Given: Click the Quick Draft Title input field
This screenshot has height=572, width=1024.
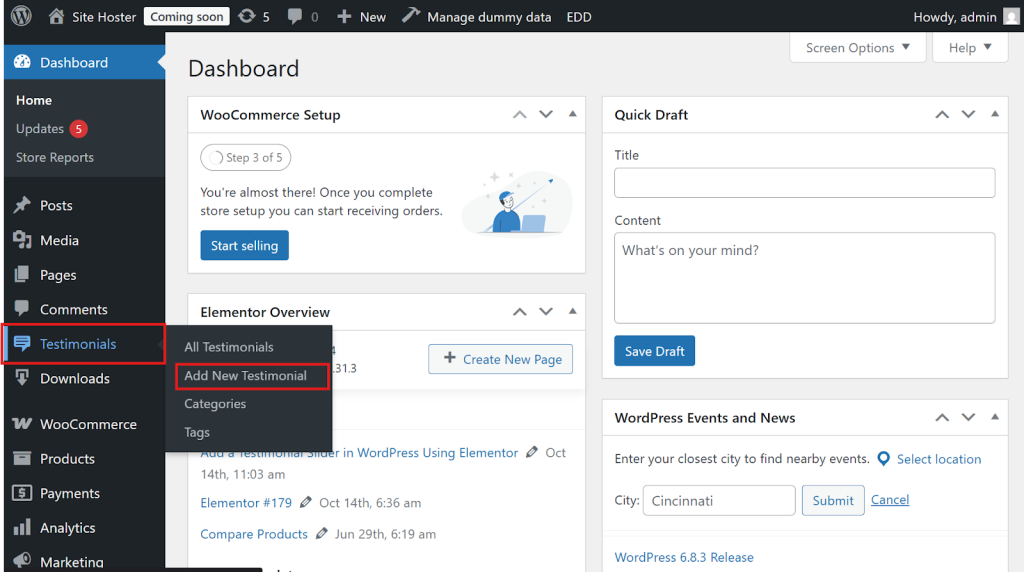Looking at the screenshot, I should (804, 183).
